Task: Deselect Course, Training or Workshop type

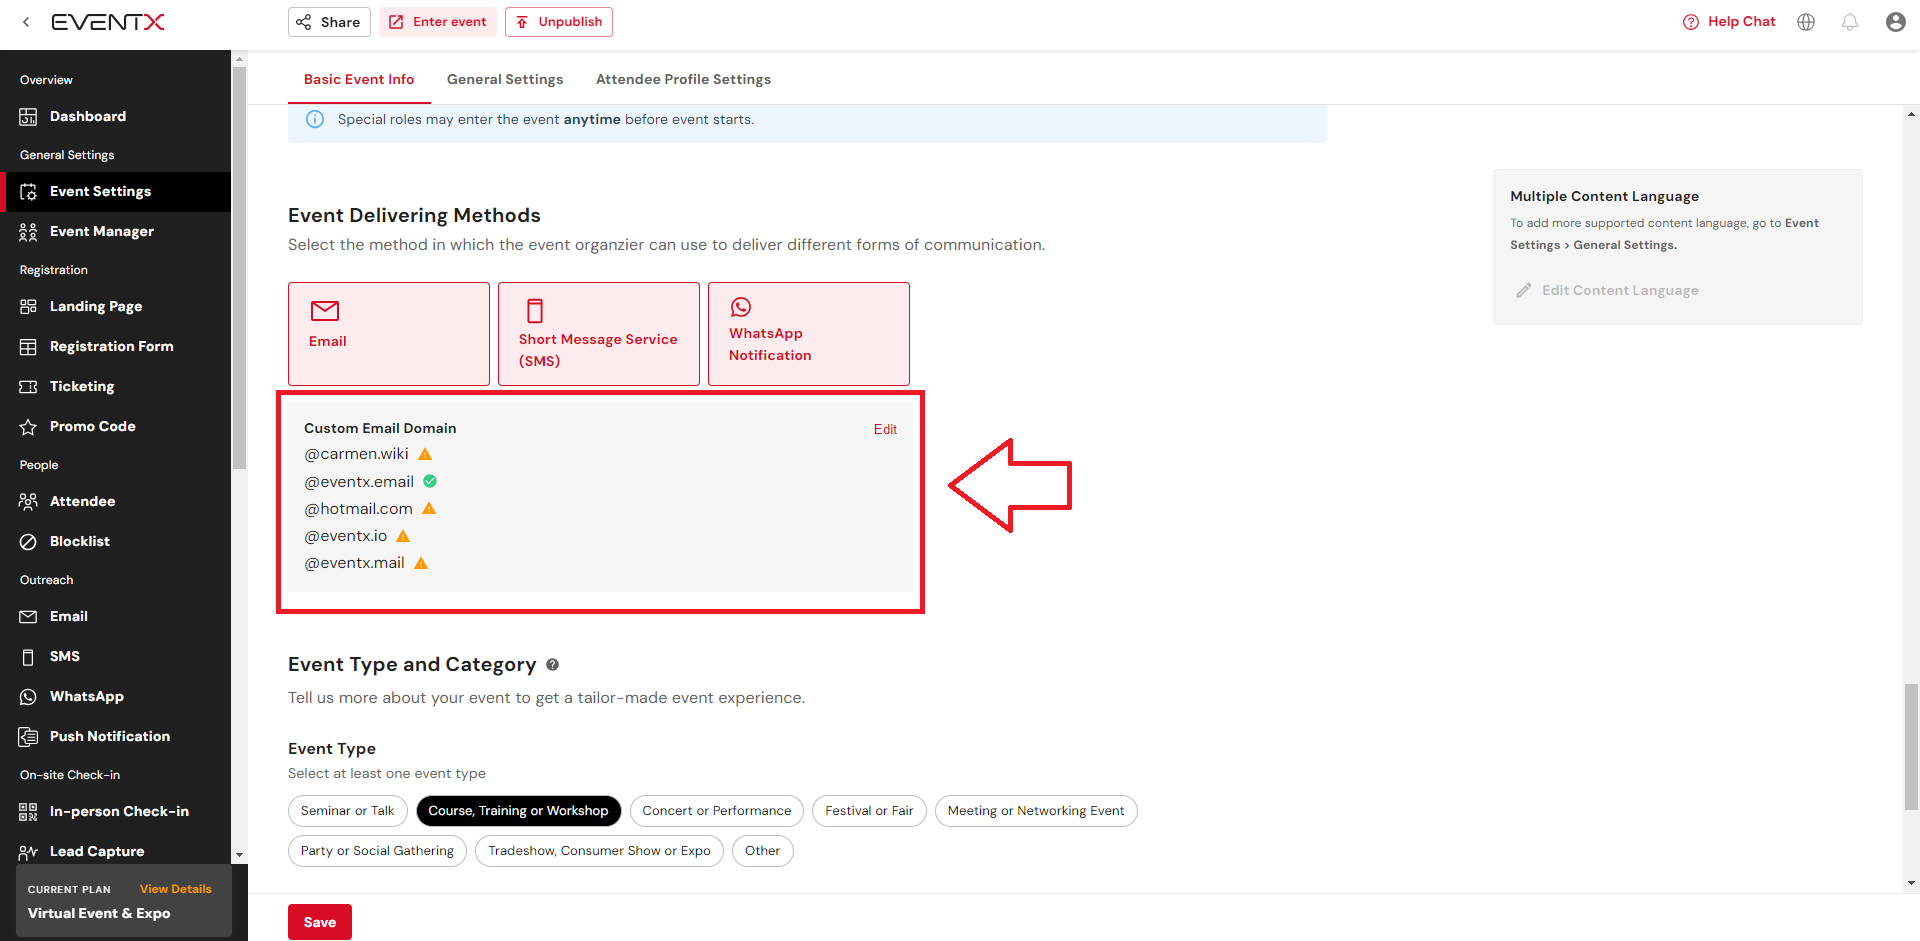Action: 518,811
